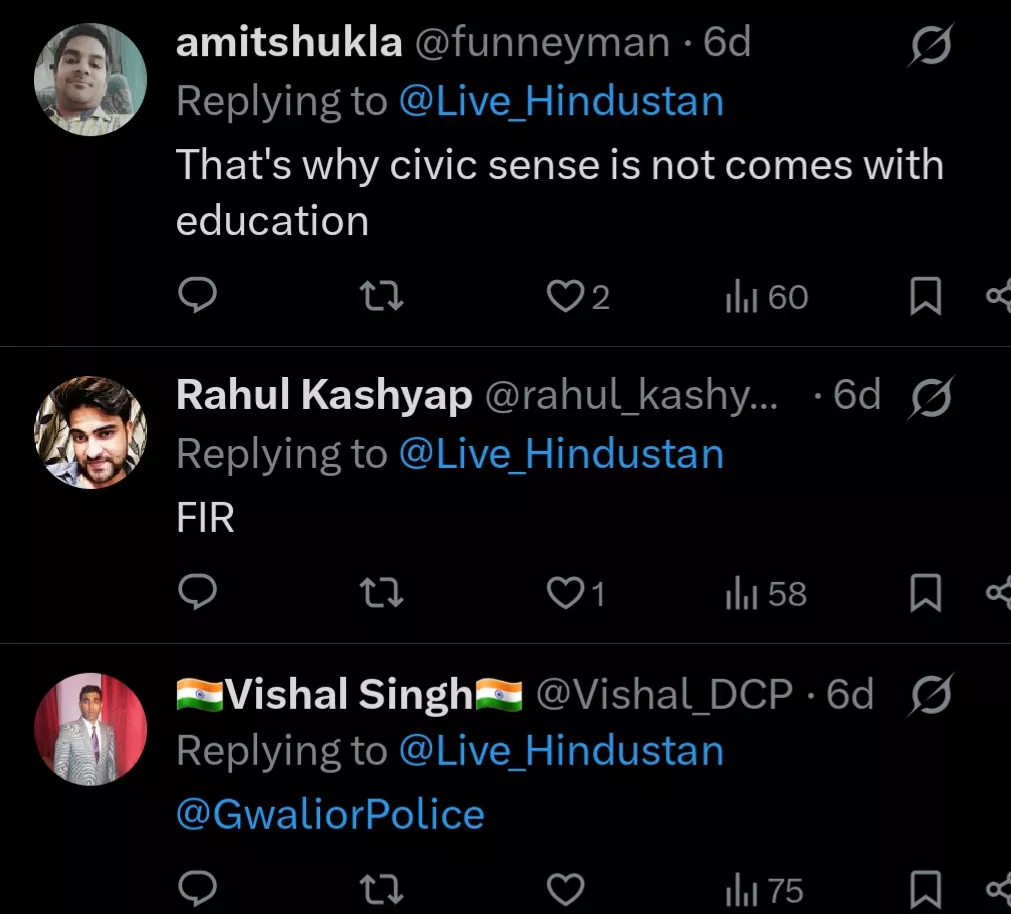The width and height of the screenshot is (1011, 914).
Task: View analytics showing 60 views
Action: point(766,297)
